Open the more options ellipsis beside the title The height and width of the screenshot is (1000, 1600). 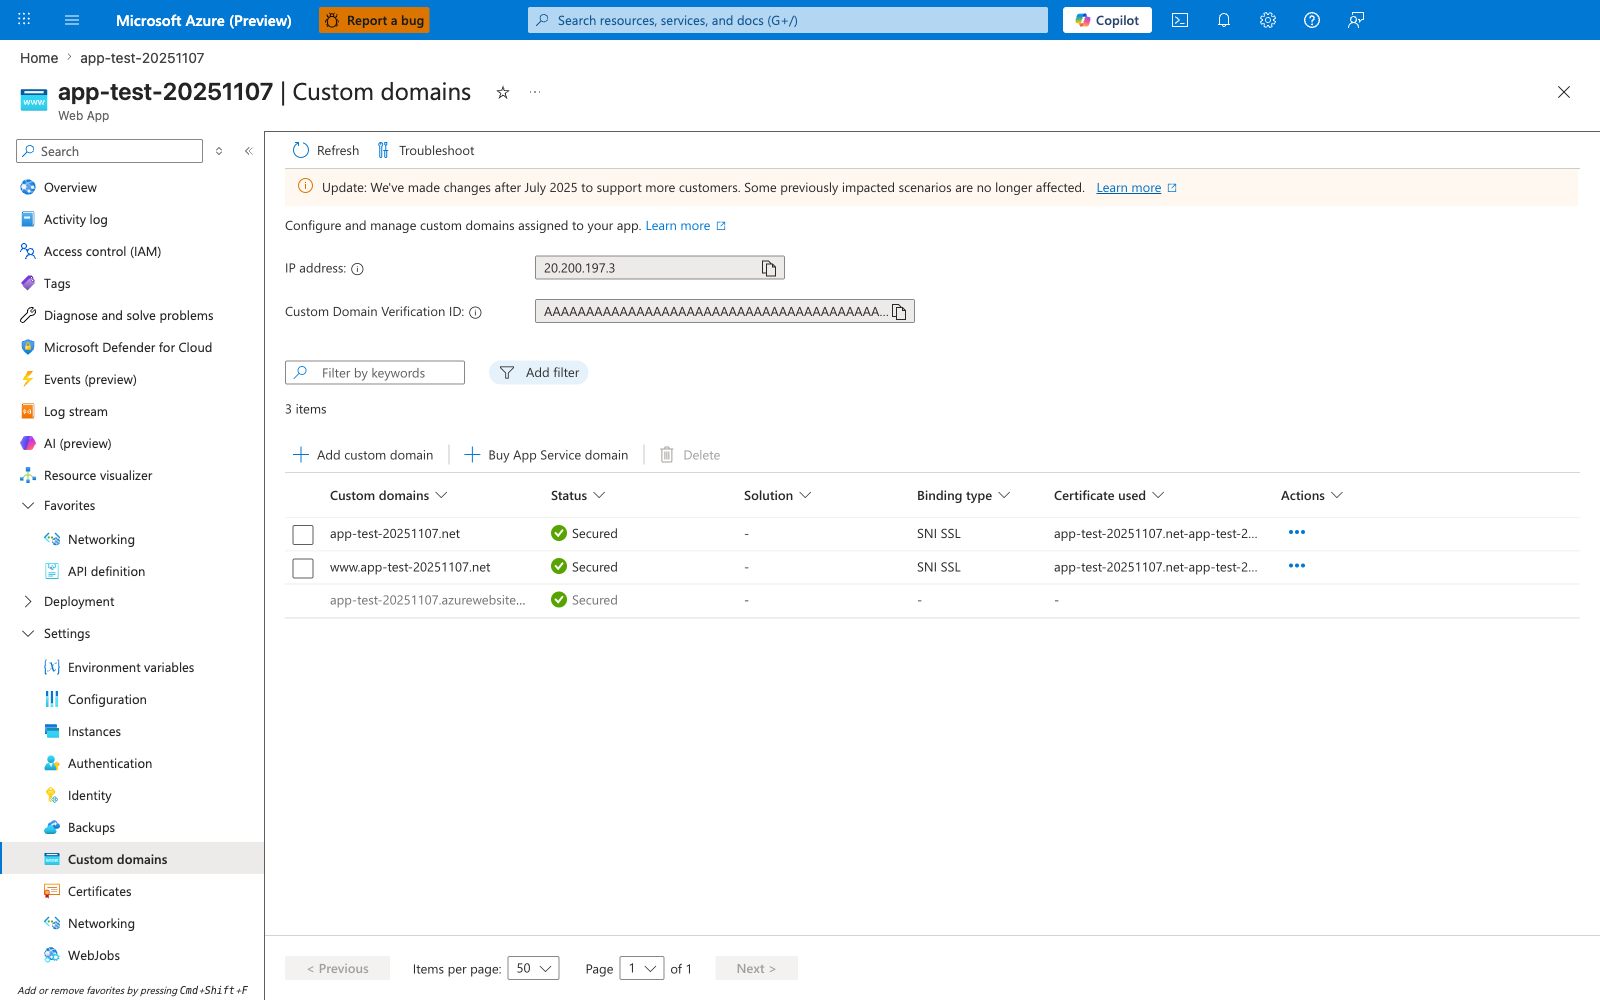coord(535,92)
